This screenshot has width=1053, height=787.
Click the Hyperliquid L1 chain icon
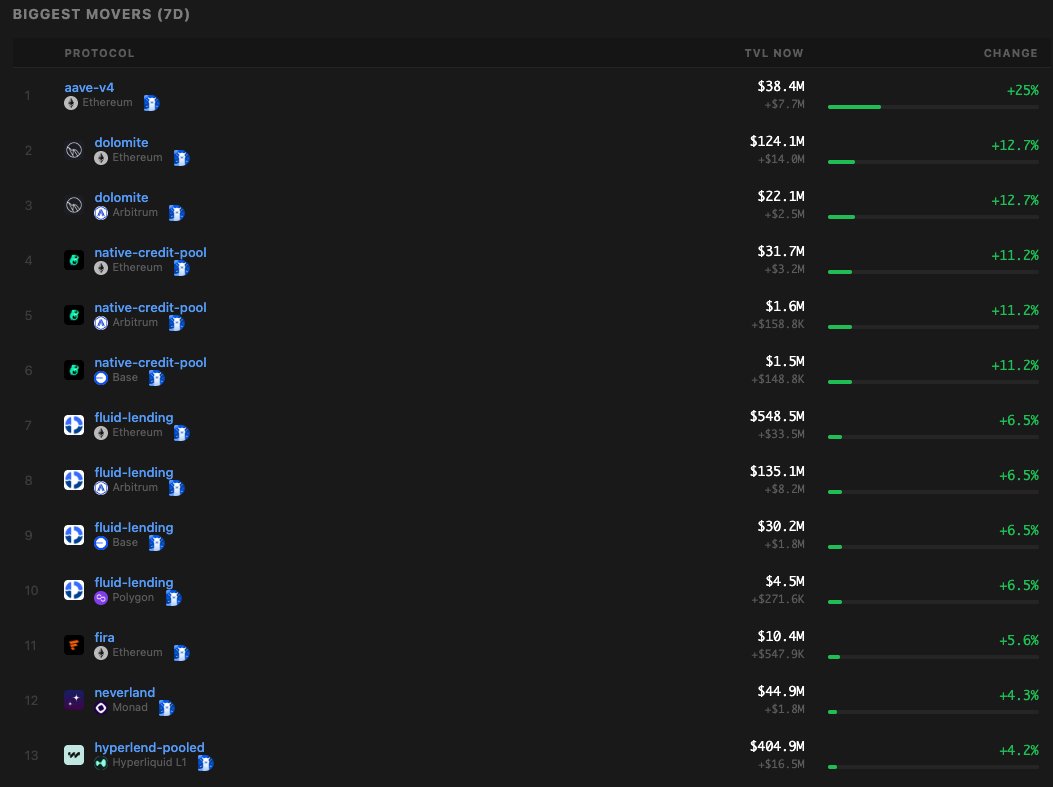coord(101,763)
